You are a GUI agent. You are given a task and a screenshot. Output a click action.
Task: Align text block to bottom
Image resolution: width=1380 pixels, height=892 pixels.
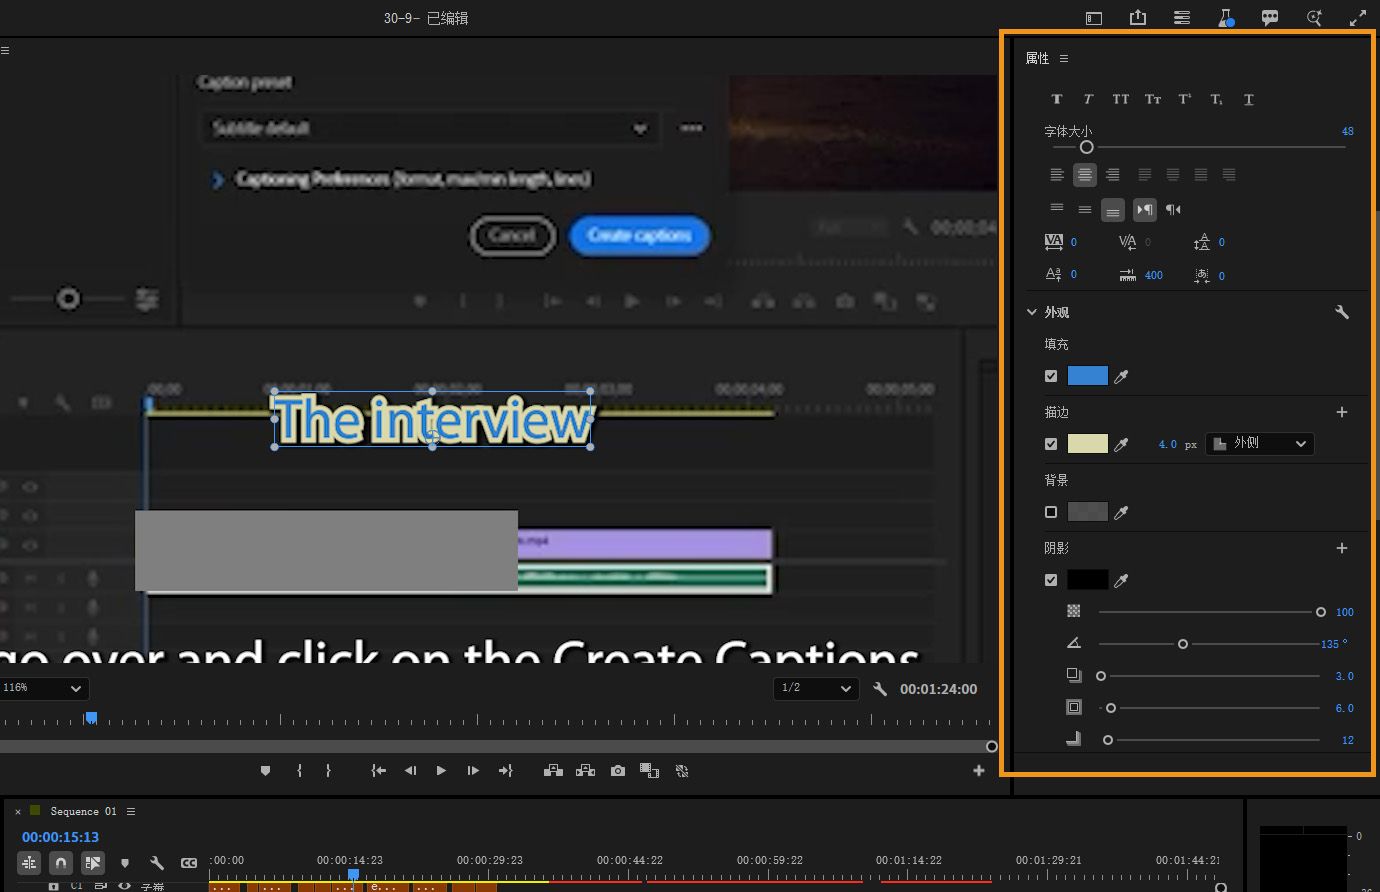pos(1113,209)
